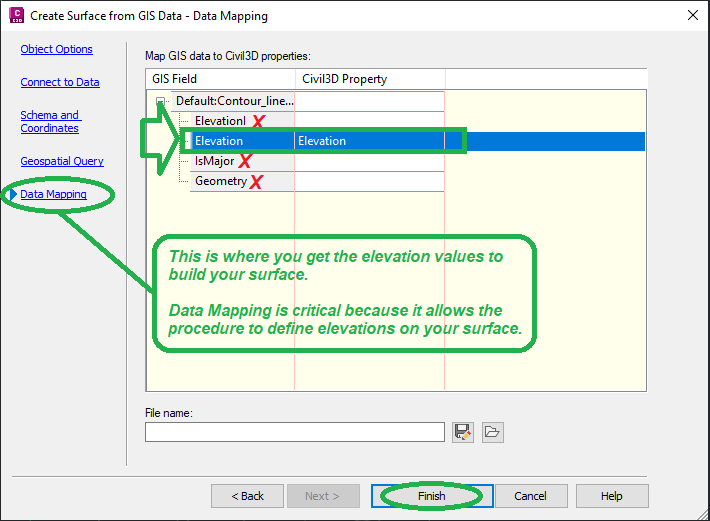The height and width of the screenshot is (521, 710).
Task: Jump to Geospatial Query page
Action: coord(62,161)
